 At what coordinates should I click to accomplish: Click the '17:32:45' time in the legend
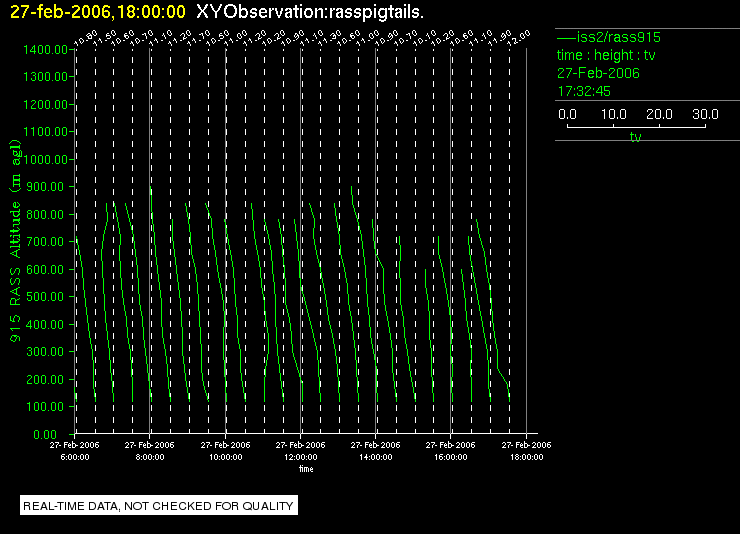pyautogui.click(x=584, y=91)
